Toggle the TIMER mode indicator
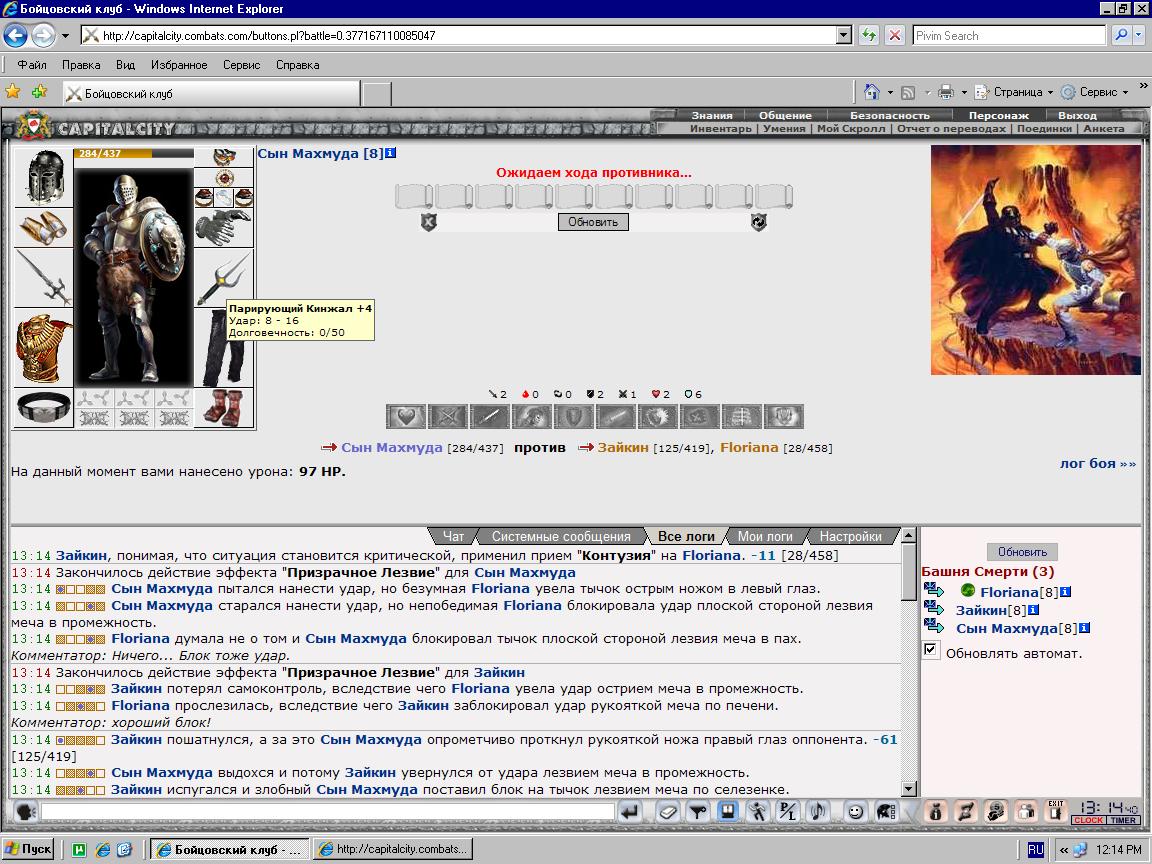1152x864 pixels. (1123, 820)
